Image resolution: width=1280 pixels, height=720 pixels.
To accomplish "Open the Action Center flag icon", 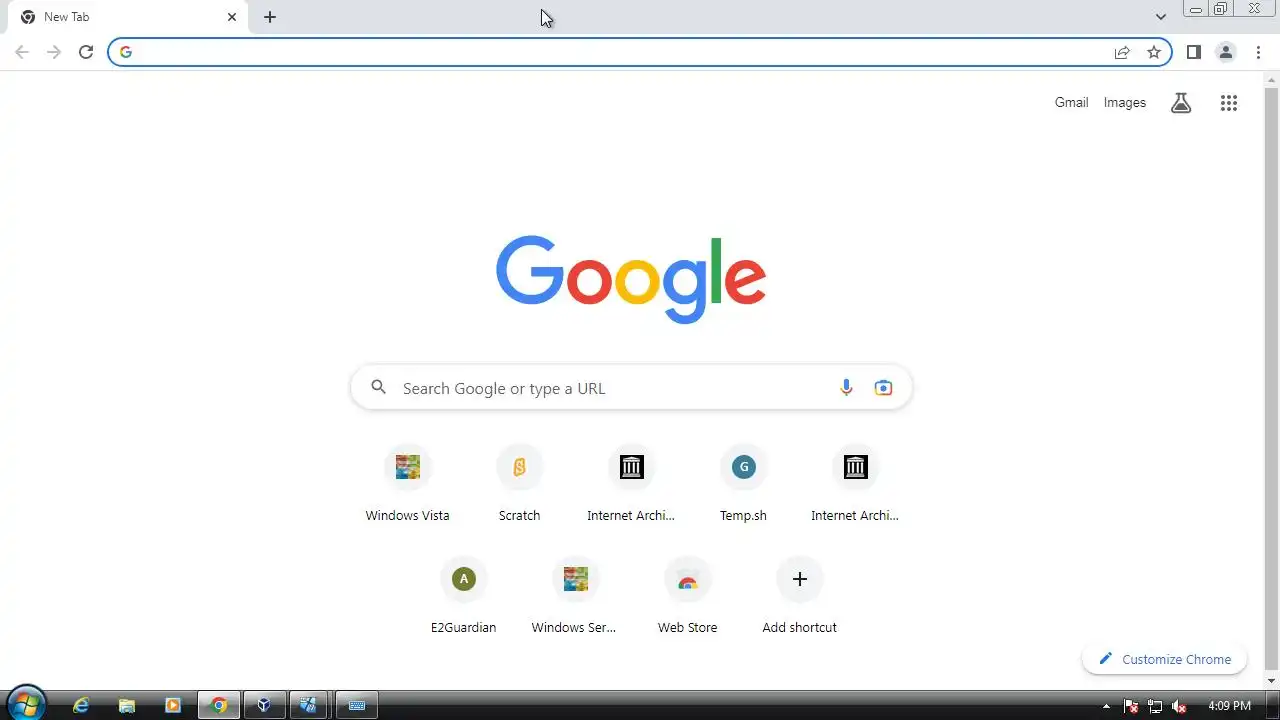I will (x=1131, y=706).
